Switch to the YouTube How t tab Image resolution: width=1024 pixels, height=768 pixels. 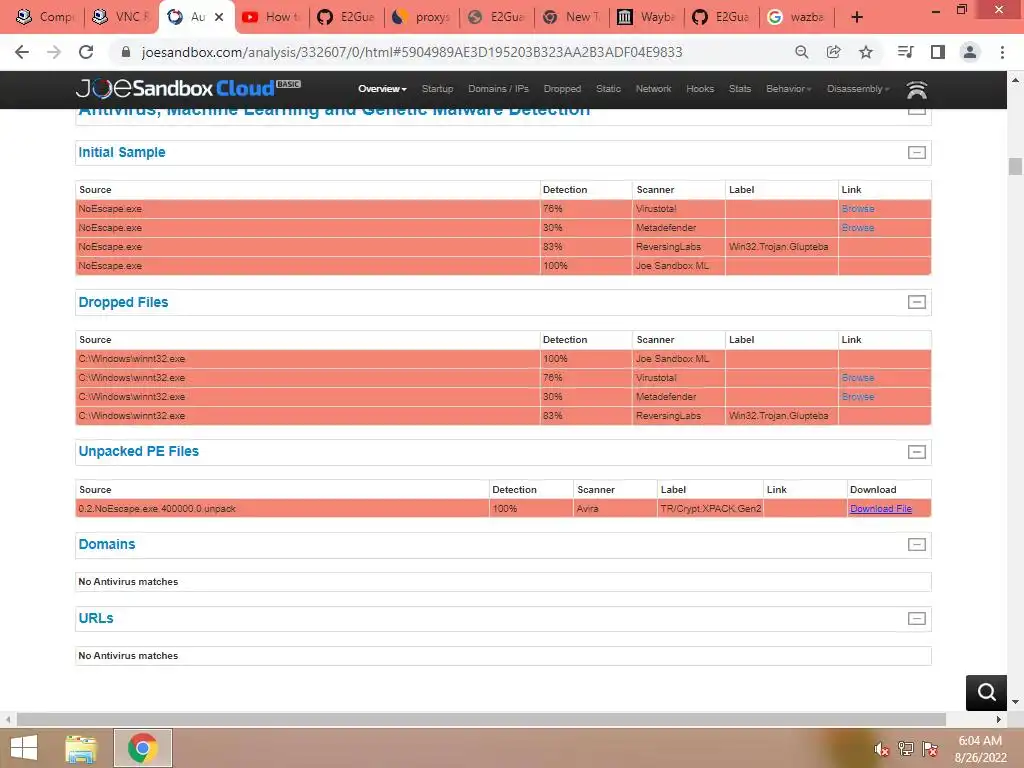point(270,17)
